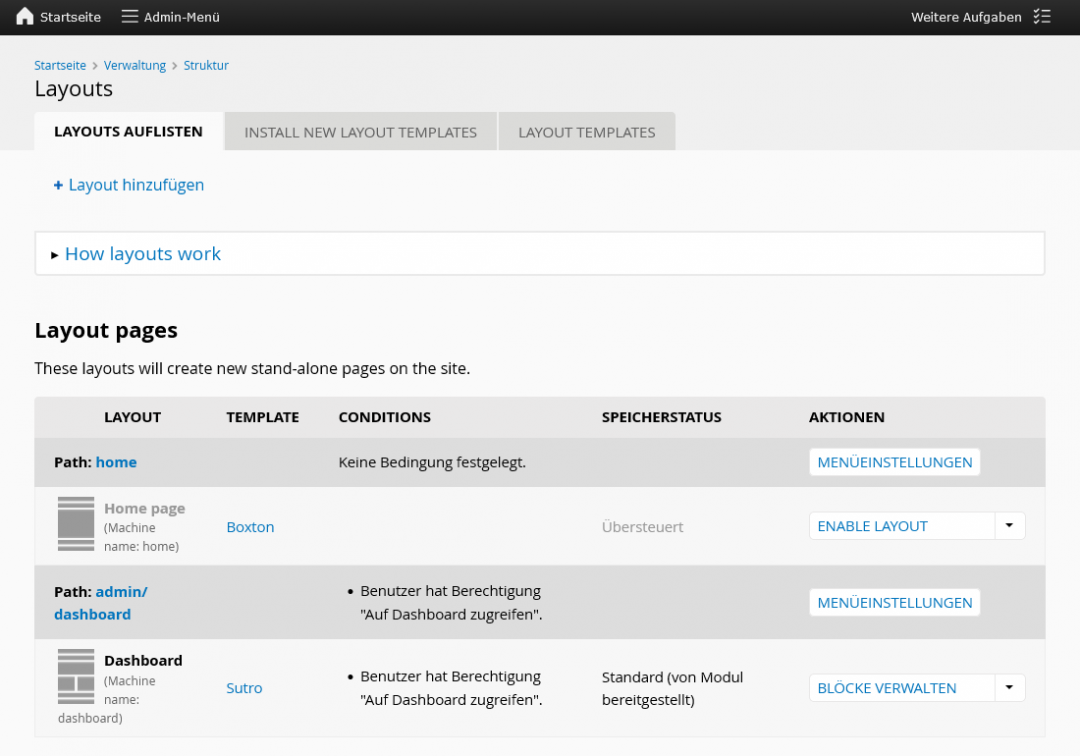Follow the Struktur breadcrumb link
The height and width of the screenshot is (756, 1080).
click(206, 65)
